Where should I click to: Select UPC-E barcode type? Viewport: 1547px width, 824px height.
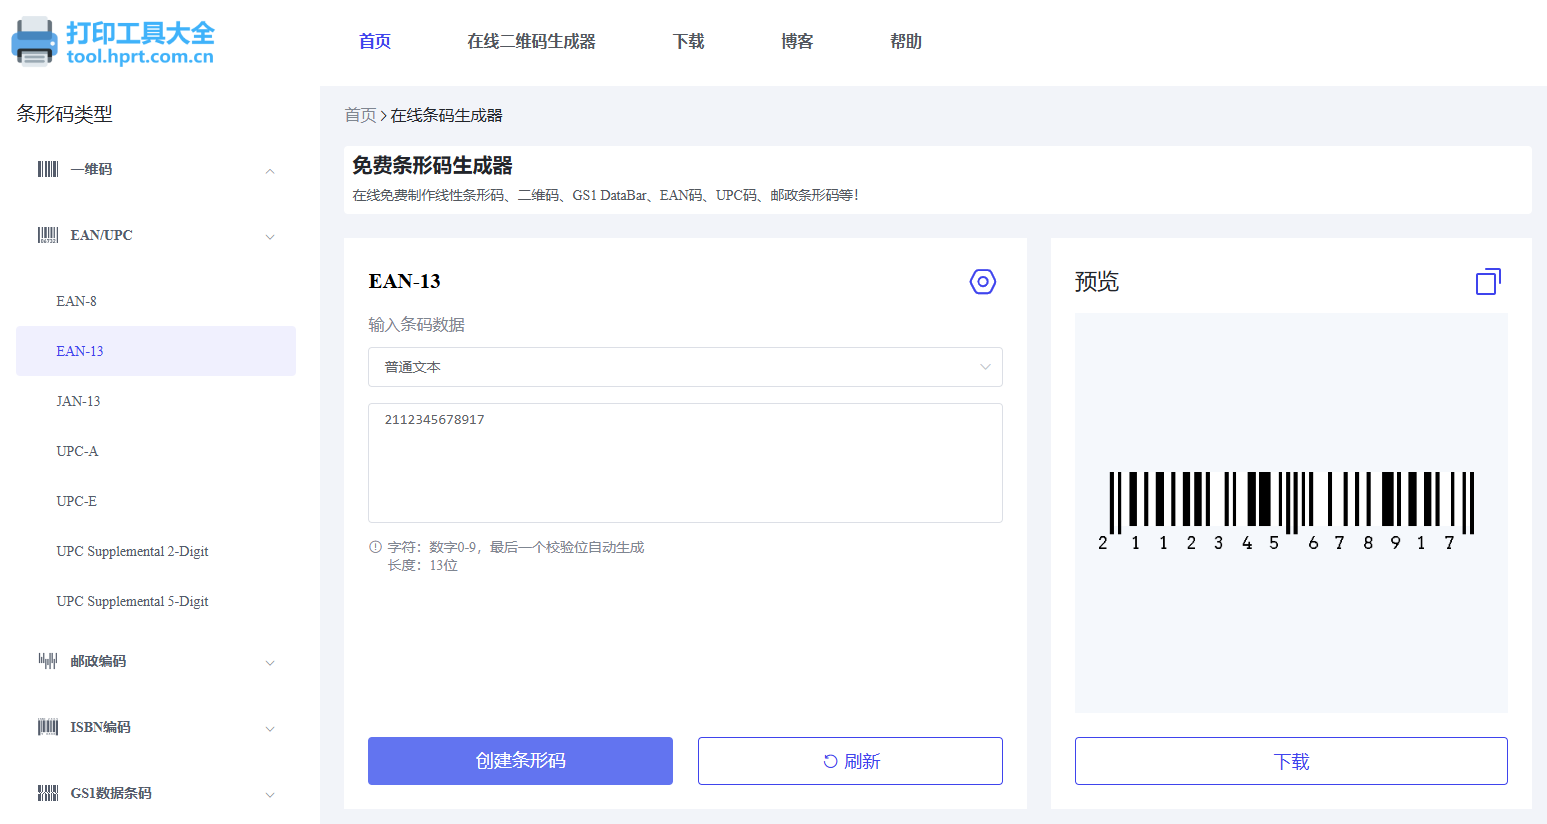[156, 501]
